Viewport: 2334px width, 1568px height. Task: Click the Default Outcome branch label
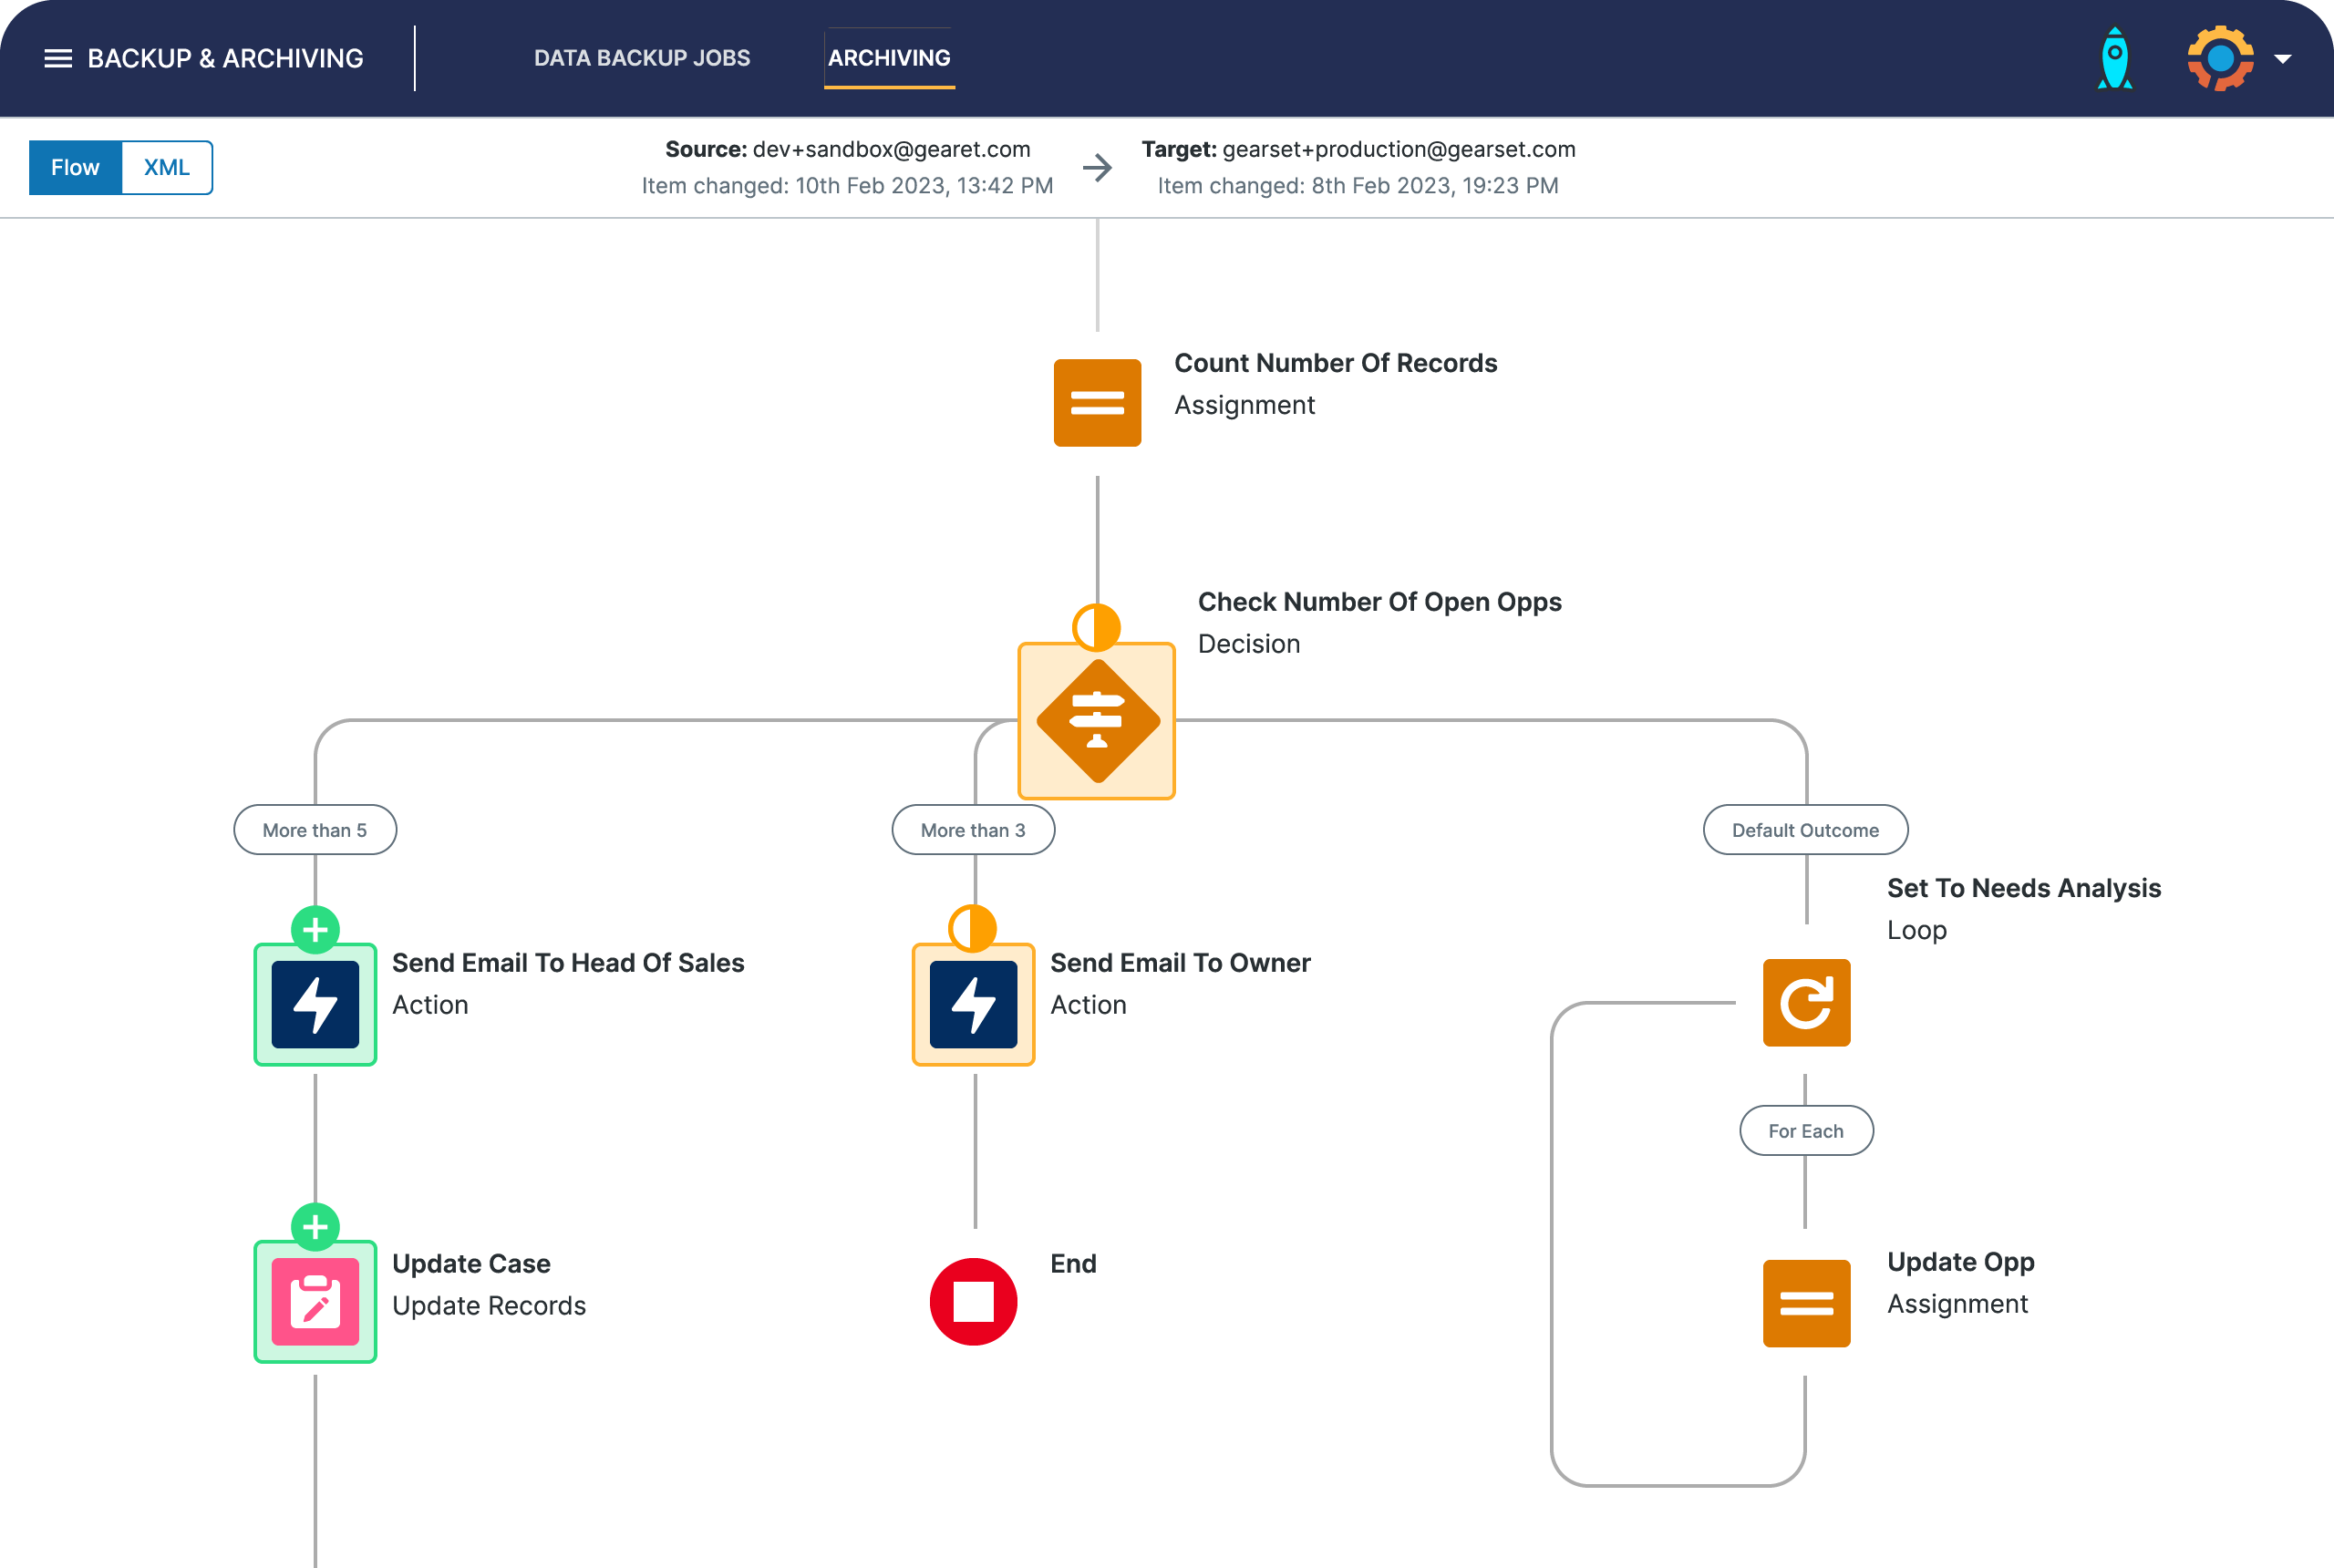[1805, 829]
